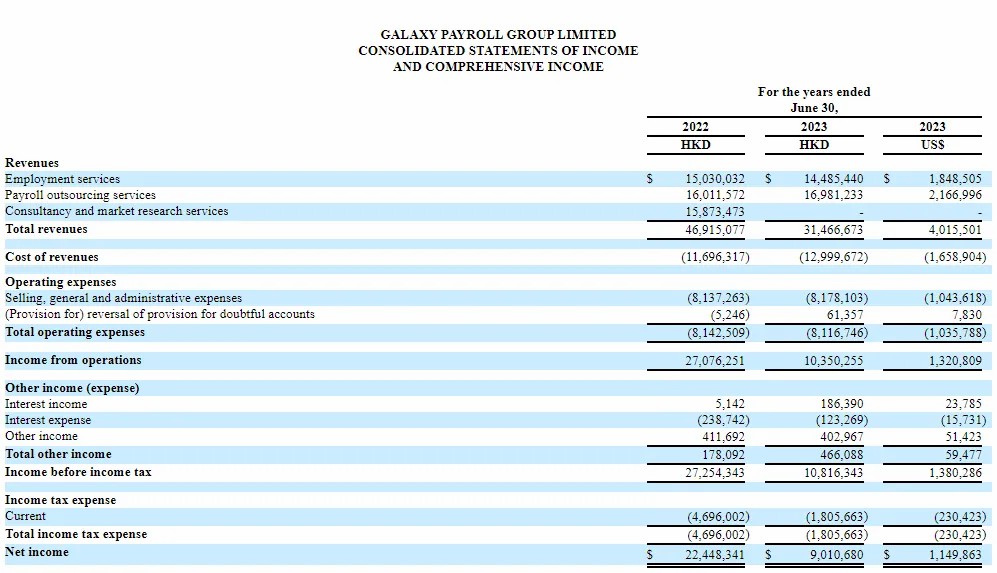Click the value 9,010,680

pyautogui.click(x=837, y=555)
